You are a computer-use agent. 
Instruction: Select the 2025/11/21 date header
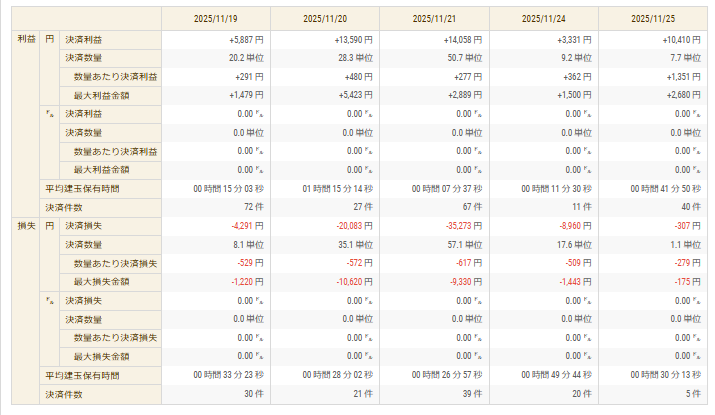(435, 19)
